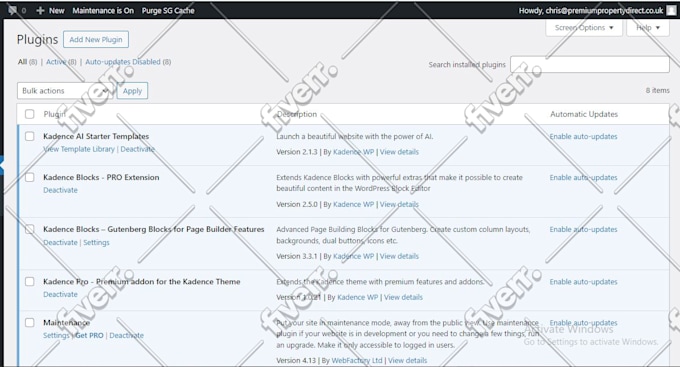Deactivate Kadence Blocks - PRO Extension
This screenshot has height=367, width=680.
click(60, 190)
